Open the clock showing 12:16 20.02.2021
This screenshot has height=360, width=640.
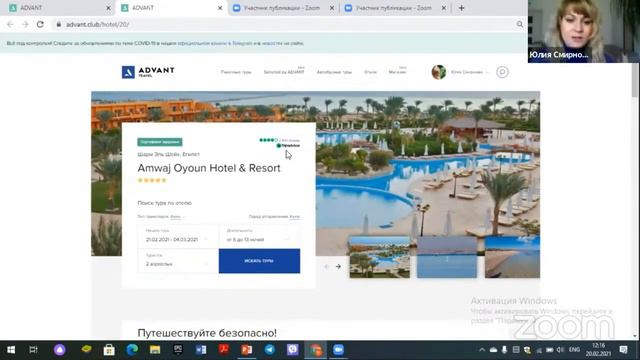tap(598, 350)
